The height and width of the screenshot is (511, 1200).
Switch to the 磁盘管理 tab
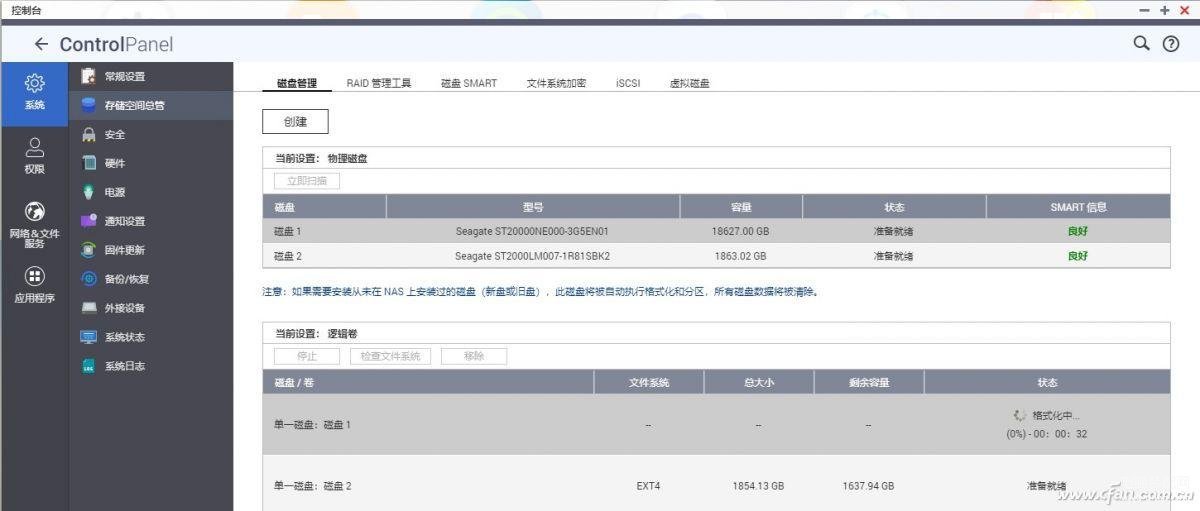click(296, 83)
